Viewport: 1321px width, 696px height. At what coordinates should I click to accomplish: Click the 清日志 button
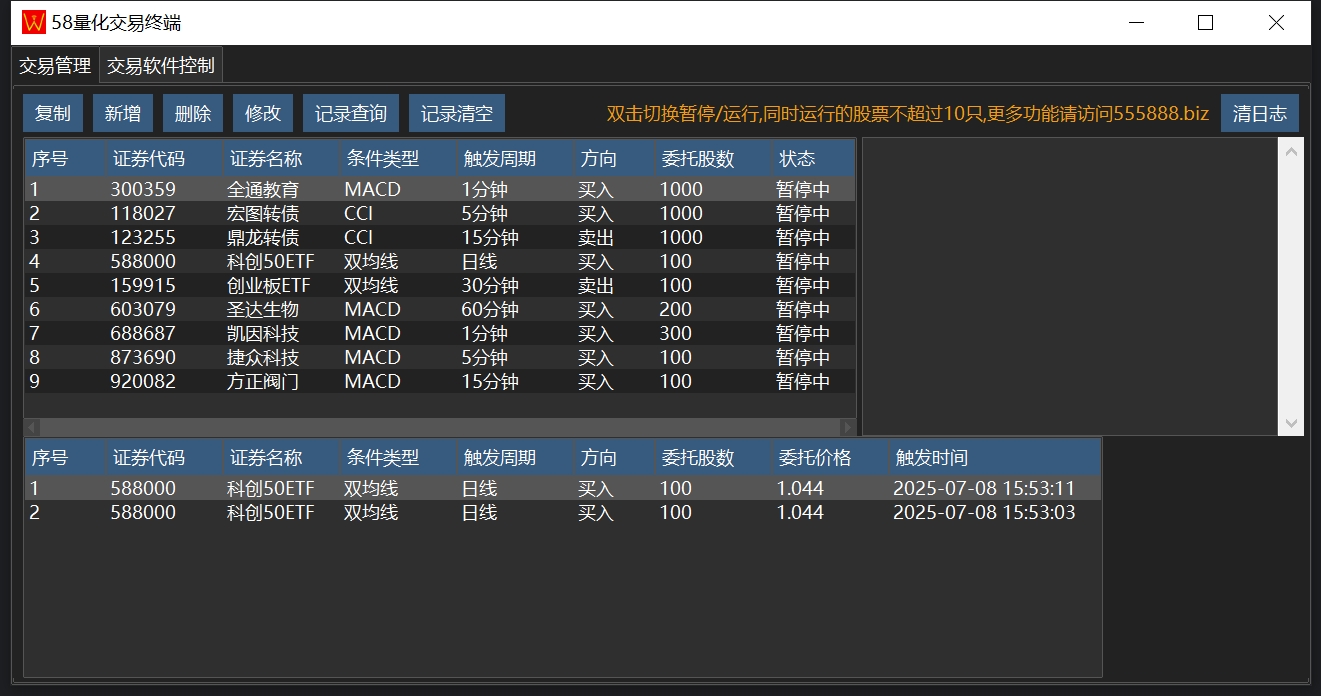(1259, 114)
